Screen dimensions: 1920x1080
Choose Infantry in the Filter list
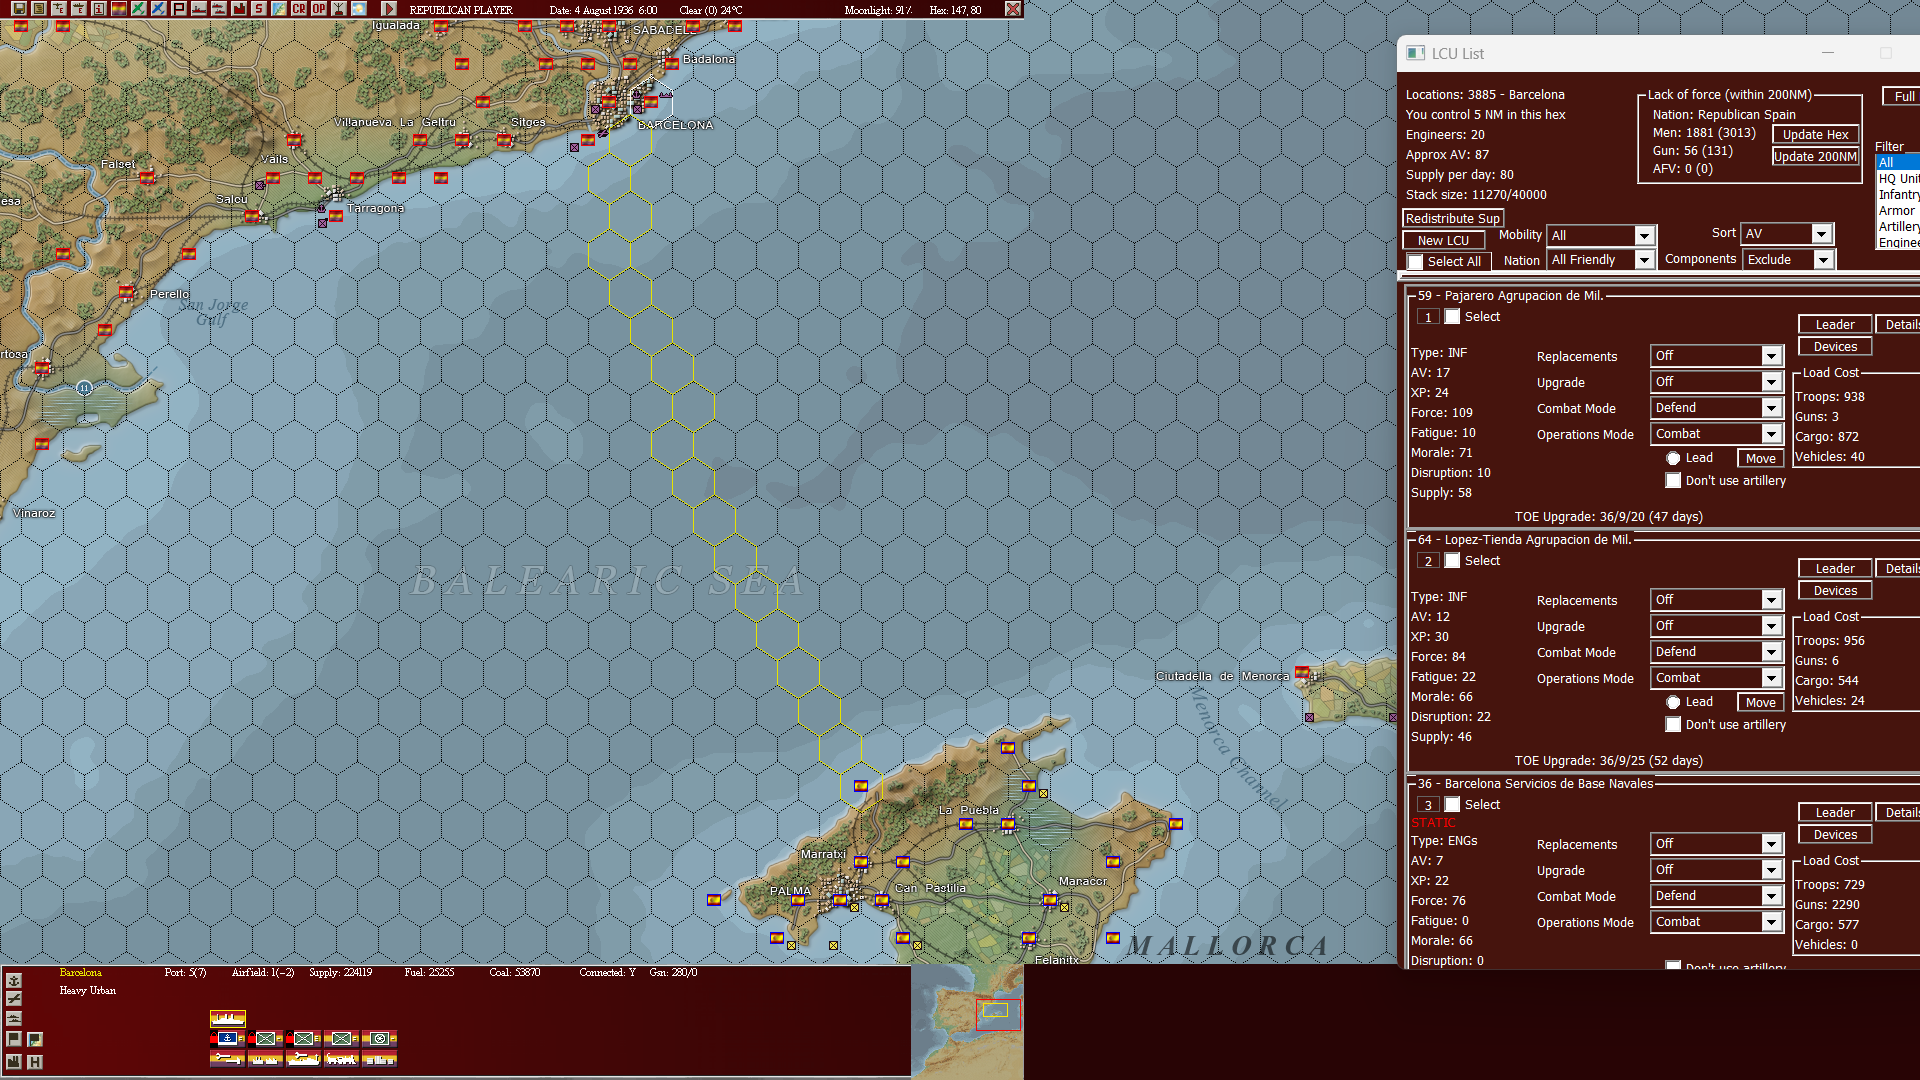[x=1897, y=194]
